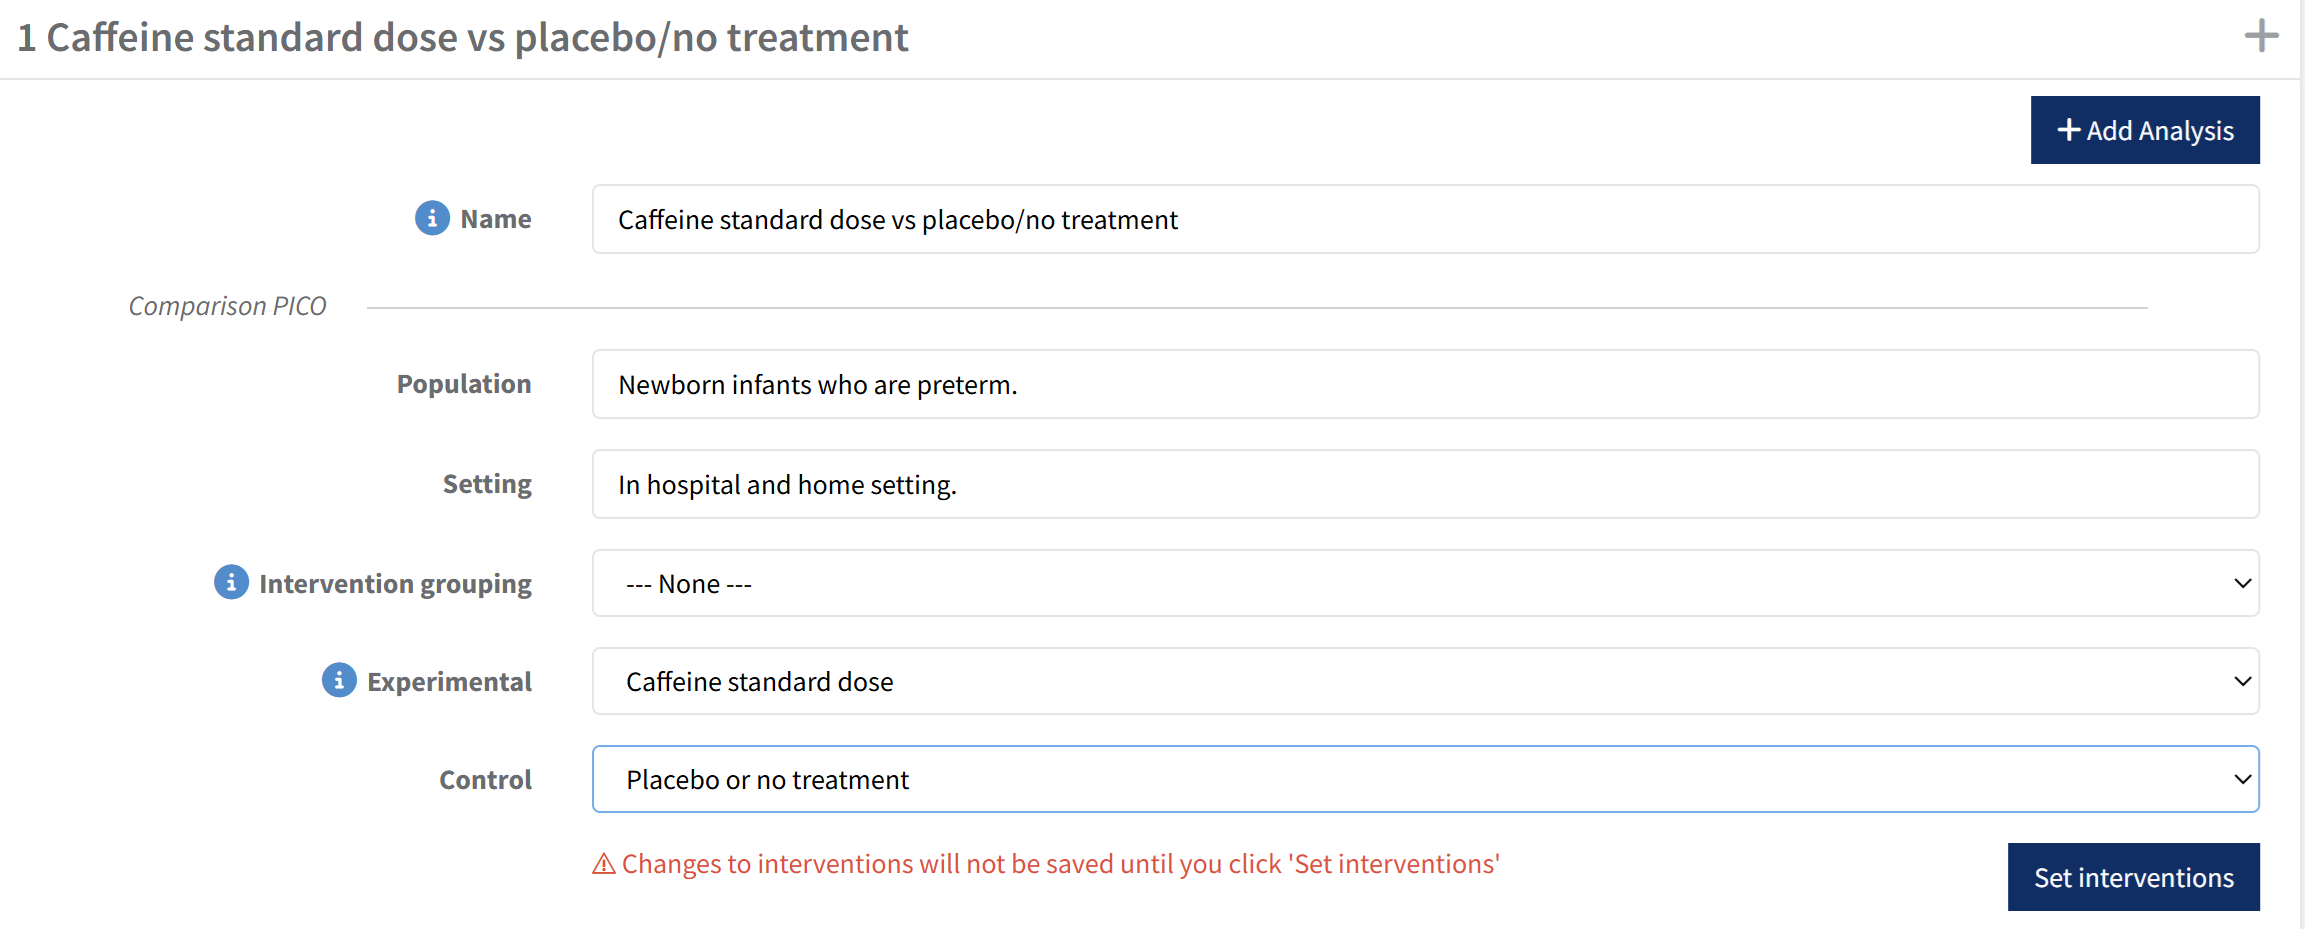Click the red unsaved interventions warning text
This screenshot has height=929, width=2305.
point(1060,864)
